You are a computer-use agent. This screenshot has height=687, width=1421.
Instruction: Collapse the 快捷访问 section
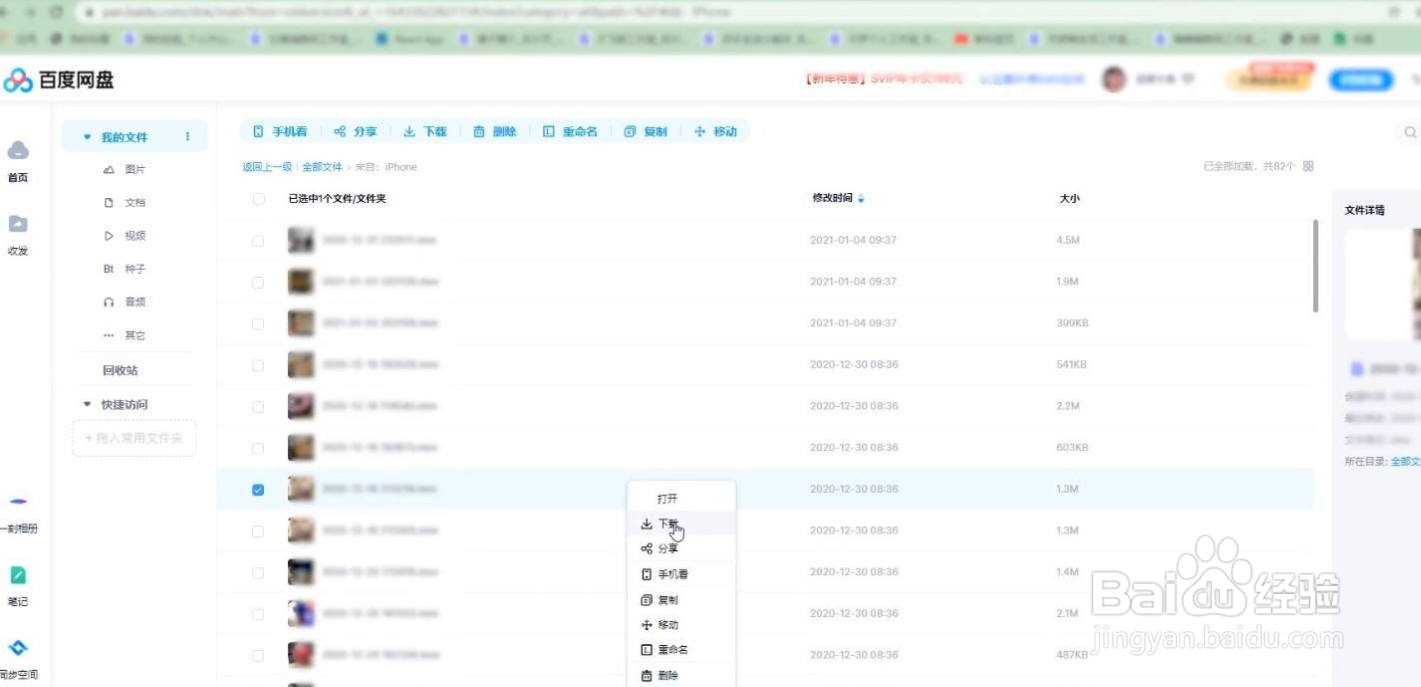point(86,404)
